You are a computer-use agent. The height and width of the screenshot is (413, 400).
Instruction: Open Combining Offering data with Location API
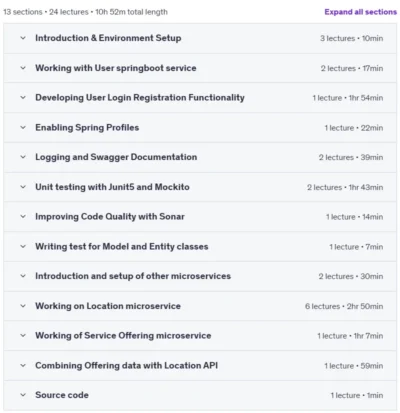[127, 366]
